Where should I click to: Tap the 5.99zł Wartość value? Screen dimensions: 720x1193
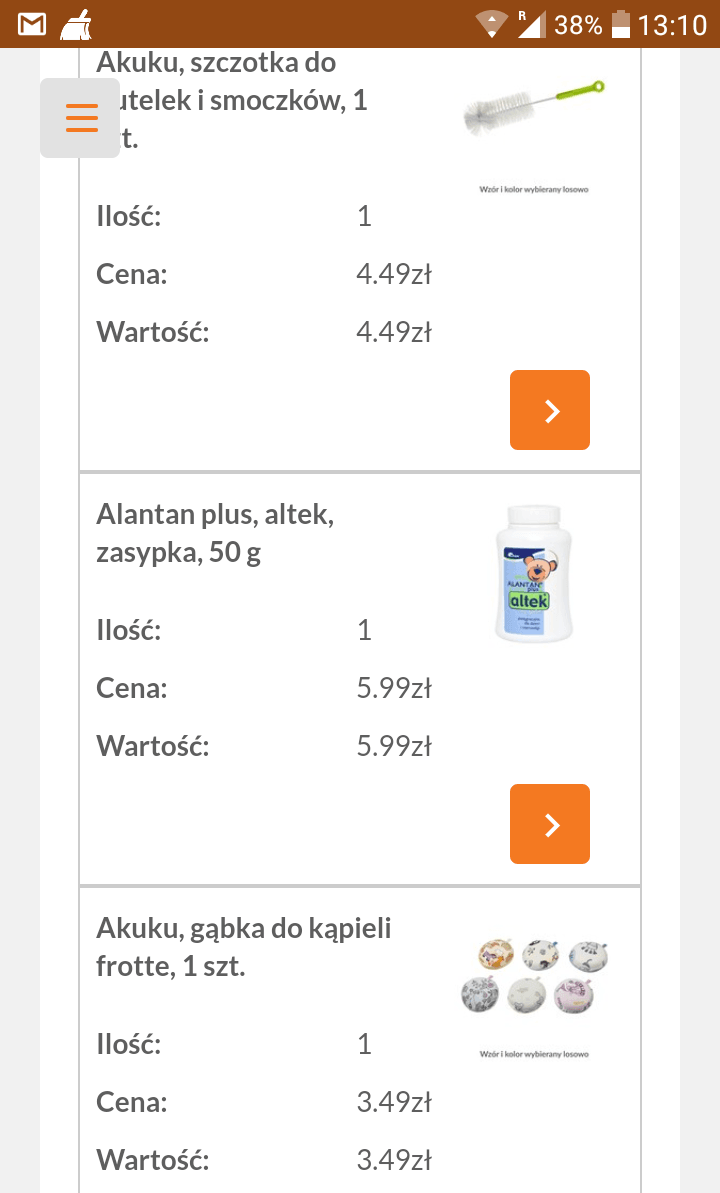(x=393, y=746)
